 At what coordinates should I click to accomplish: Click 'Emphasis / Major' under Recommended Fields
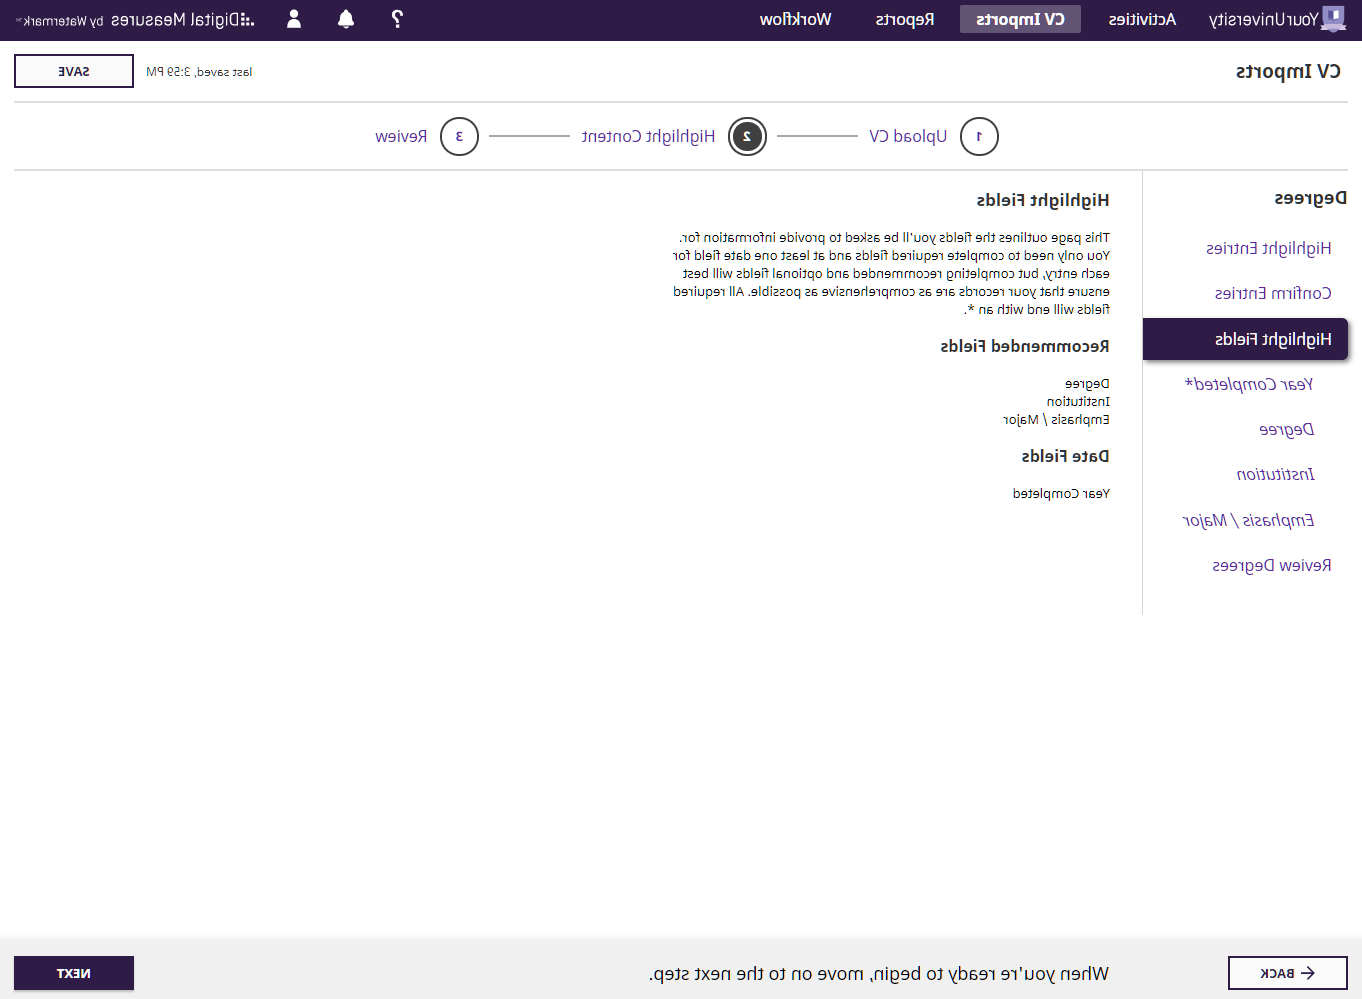pyautogui.click(x=1056, y=420)
